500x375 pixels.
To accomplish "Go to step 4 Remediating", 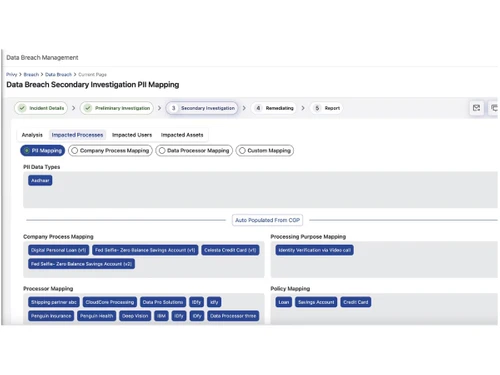I will tap(274, 108).
